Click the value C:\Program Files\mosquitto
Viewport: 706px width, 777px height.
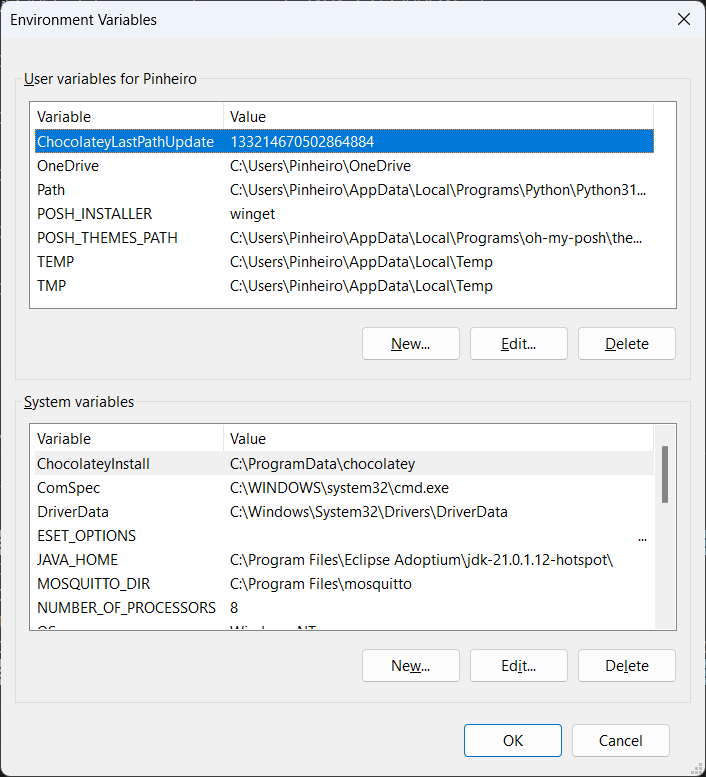click(x=321, y=584)
